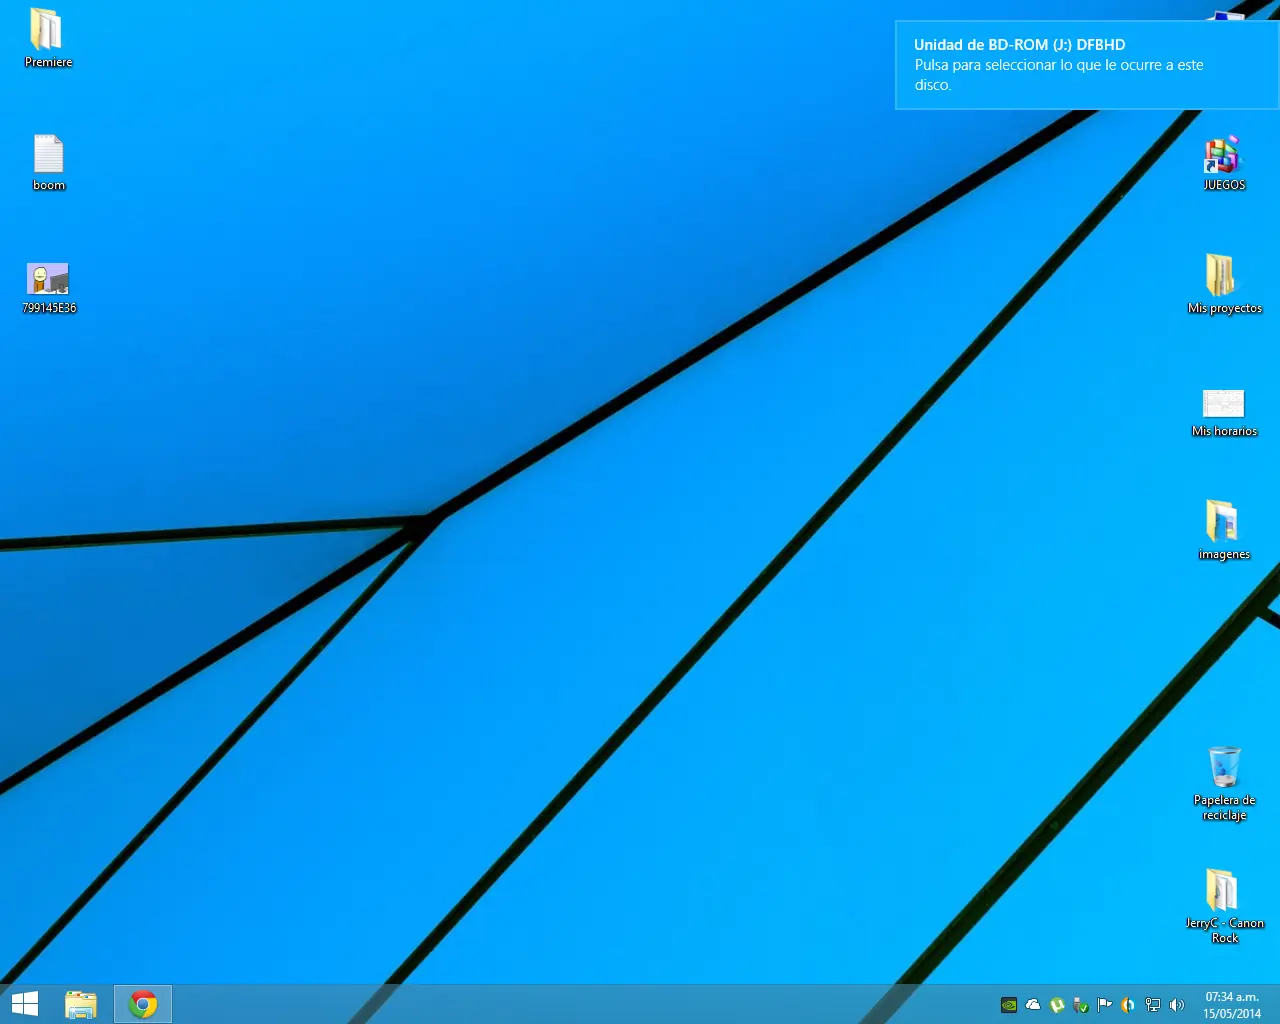Open the NVIDIA tray icon
The height and width of the screenshot is (1024, 1280).
coord(1009,1005)
